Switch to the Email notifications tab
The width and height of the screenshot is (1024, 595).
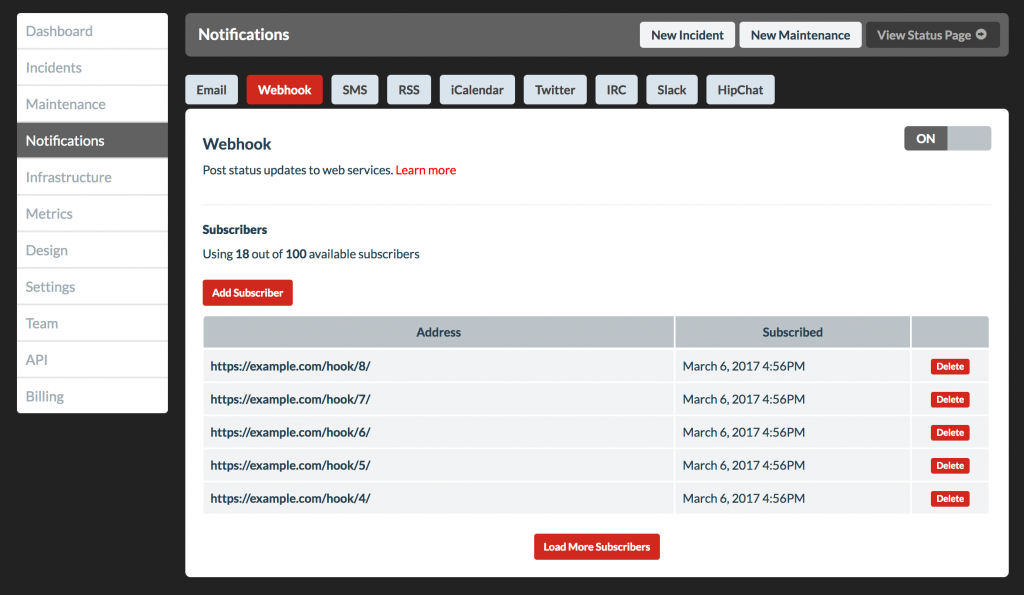tap(211, 89)
